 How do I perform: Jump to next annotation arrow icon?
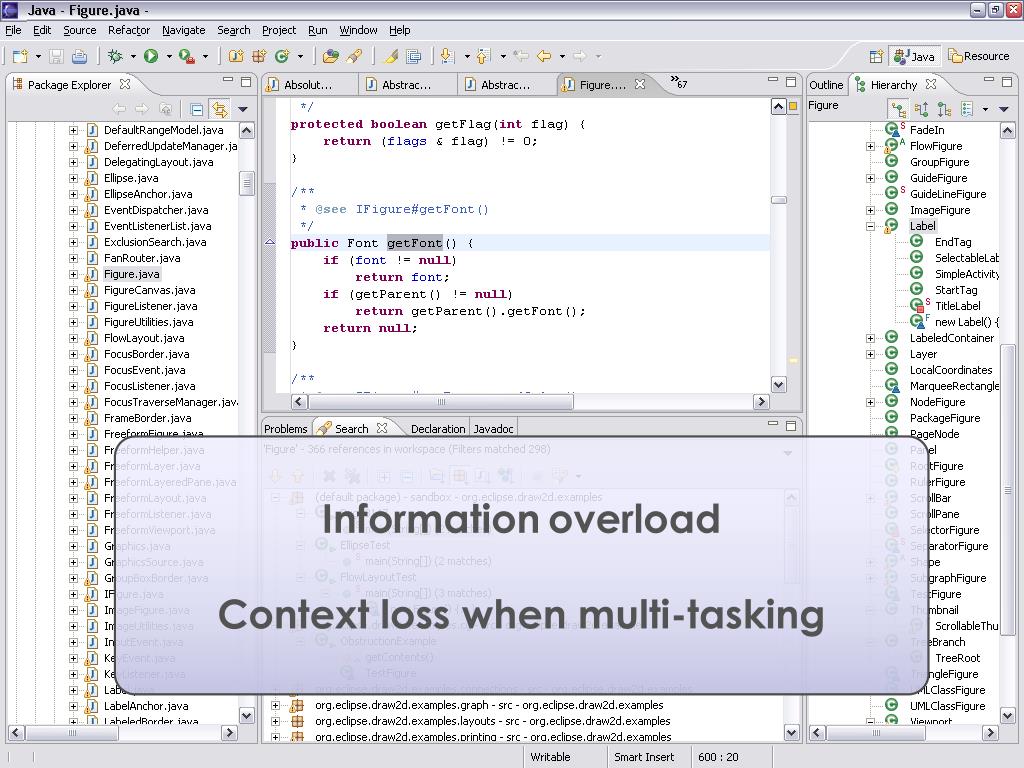tap(447, 57)
